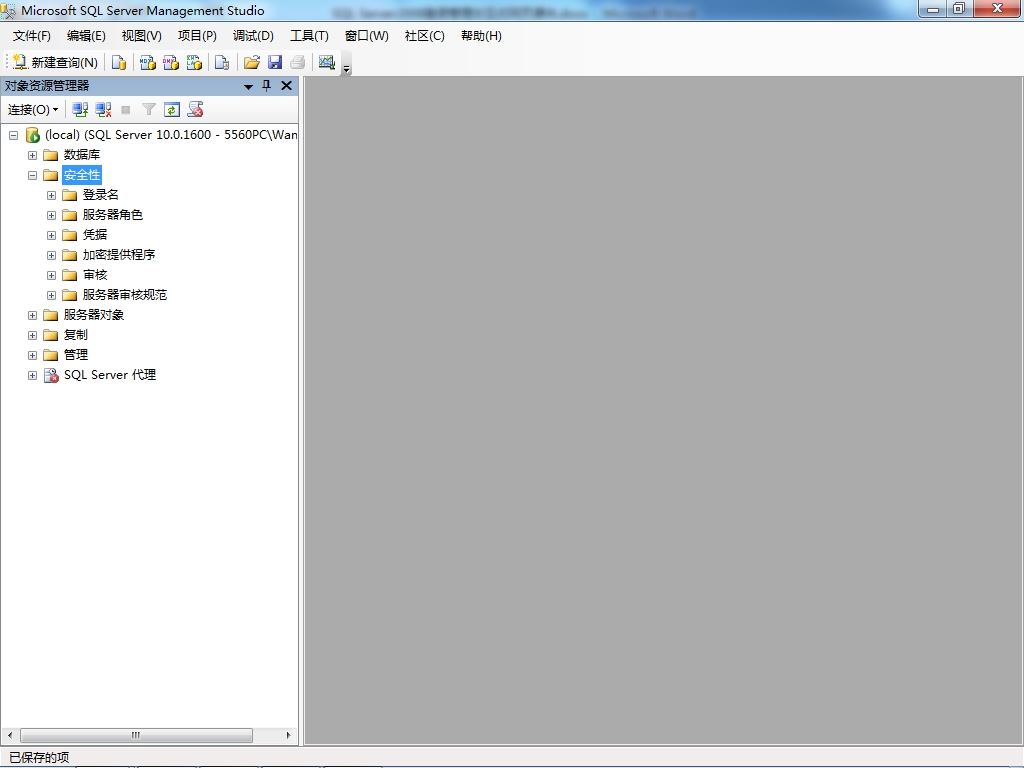Click the Connect Object Explorer icon
The width and height of the screenshot is (1024, 768).
[x=80, y=110]
